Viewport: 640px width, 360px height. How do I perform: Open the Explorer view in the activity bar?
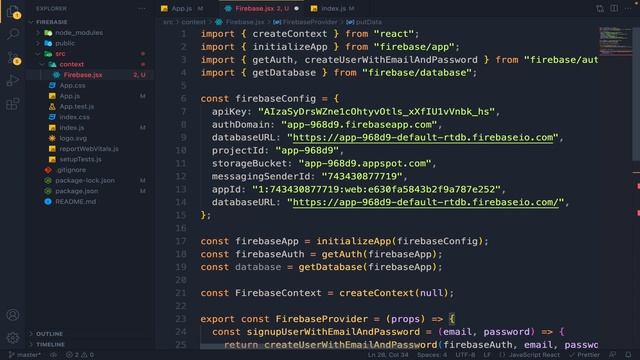click(x=13, y=12)
